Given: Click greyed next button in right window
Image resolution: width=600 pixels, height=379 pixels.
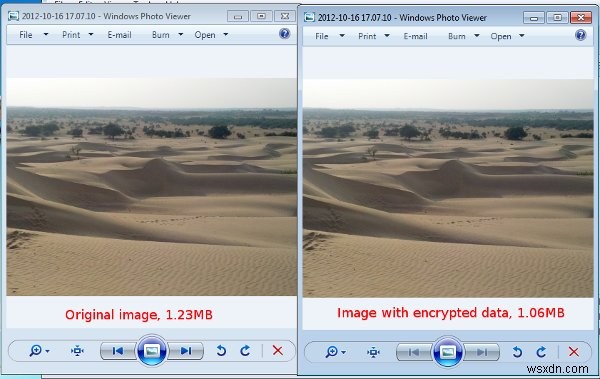Looking at the screenshot, I should tap(482, 352).
